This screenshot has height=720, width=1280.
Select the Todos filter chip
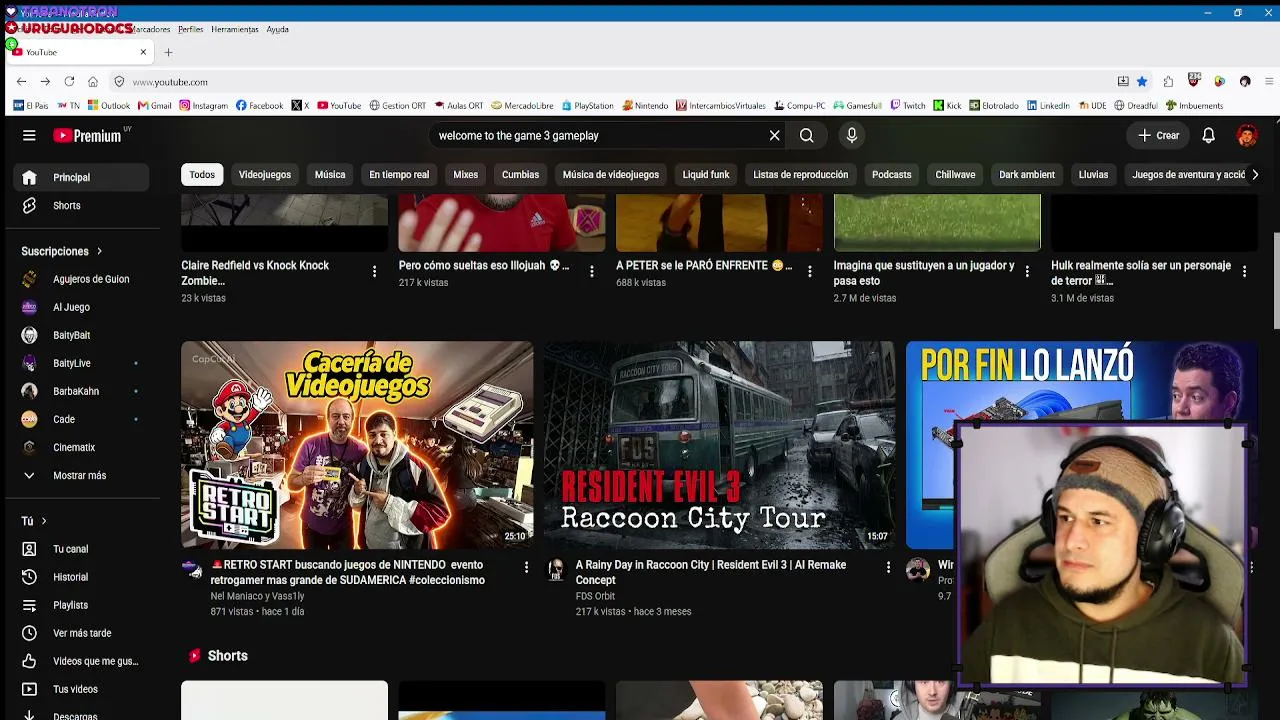[202, 175]
